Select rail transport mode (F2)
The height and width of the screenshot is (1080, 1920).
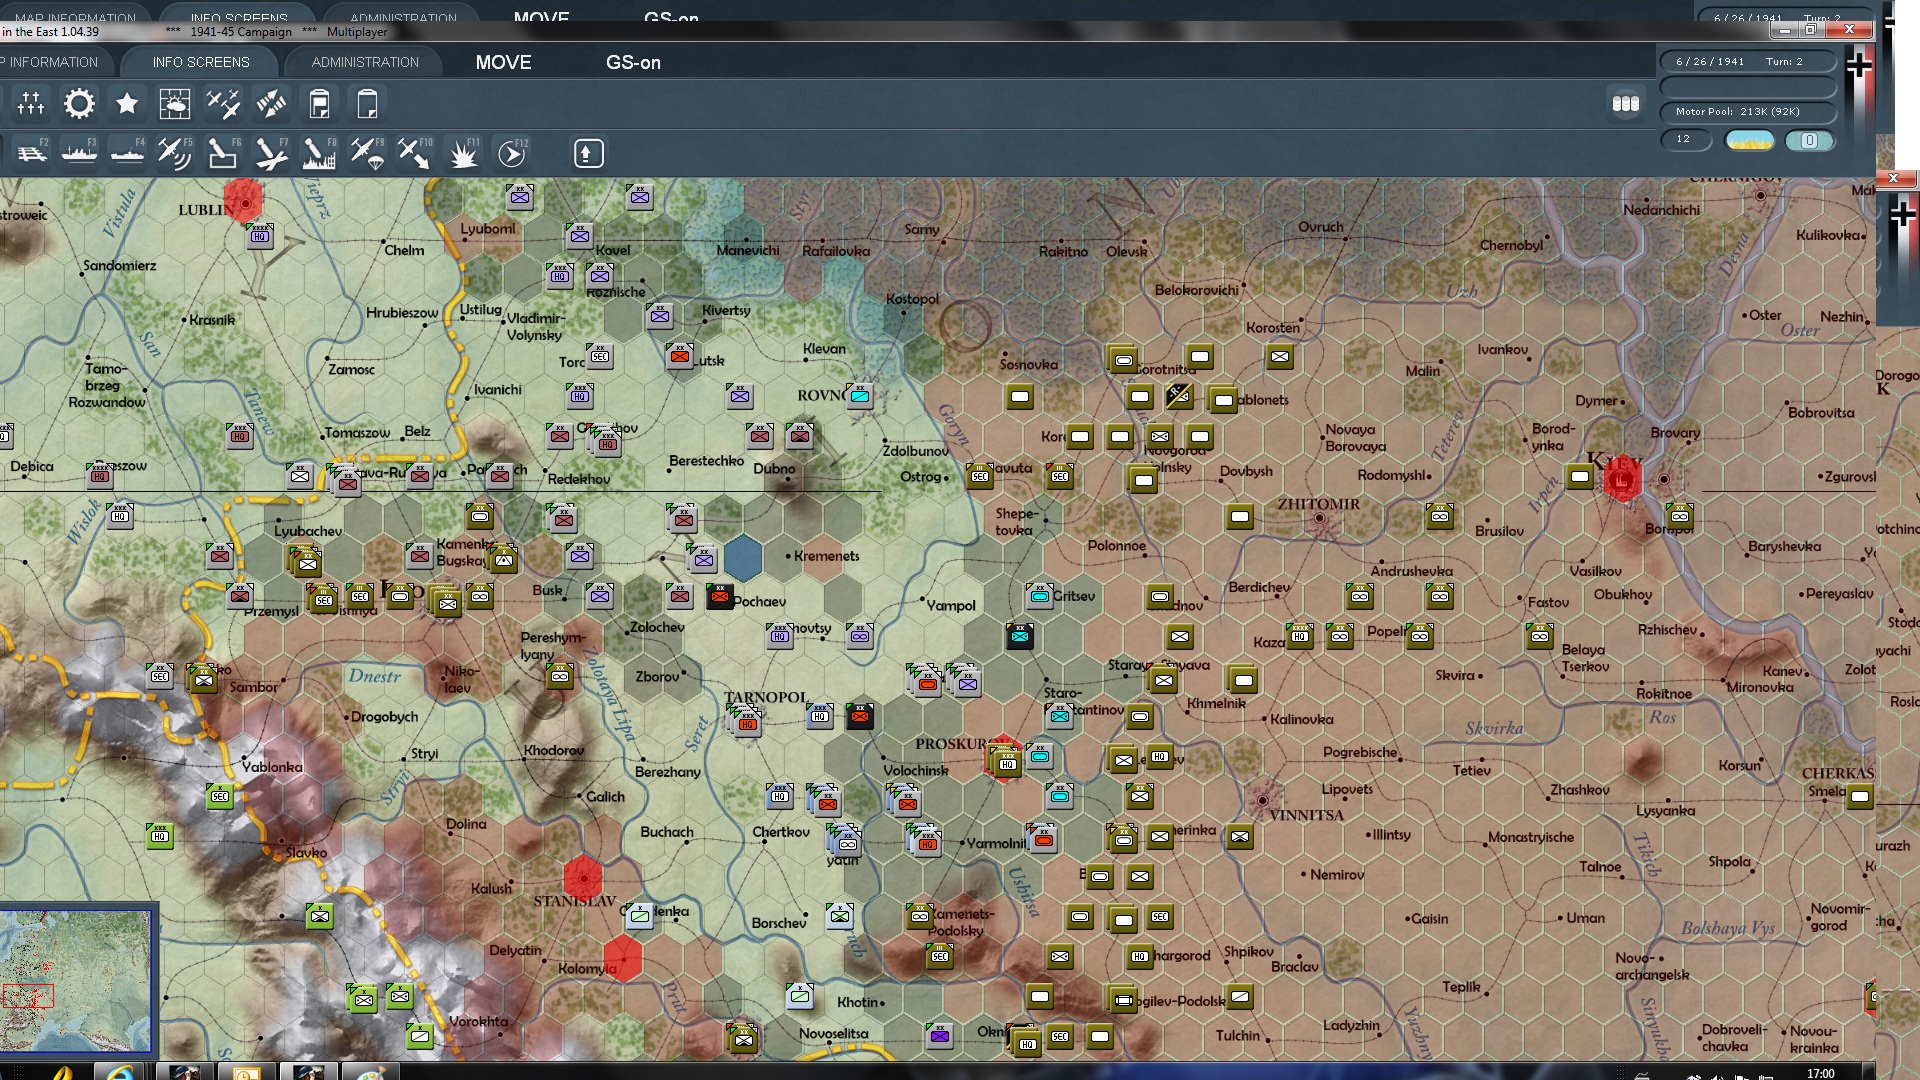32,153
